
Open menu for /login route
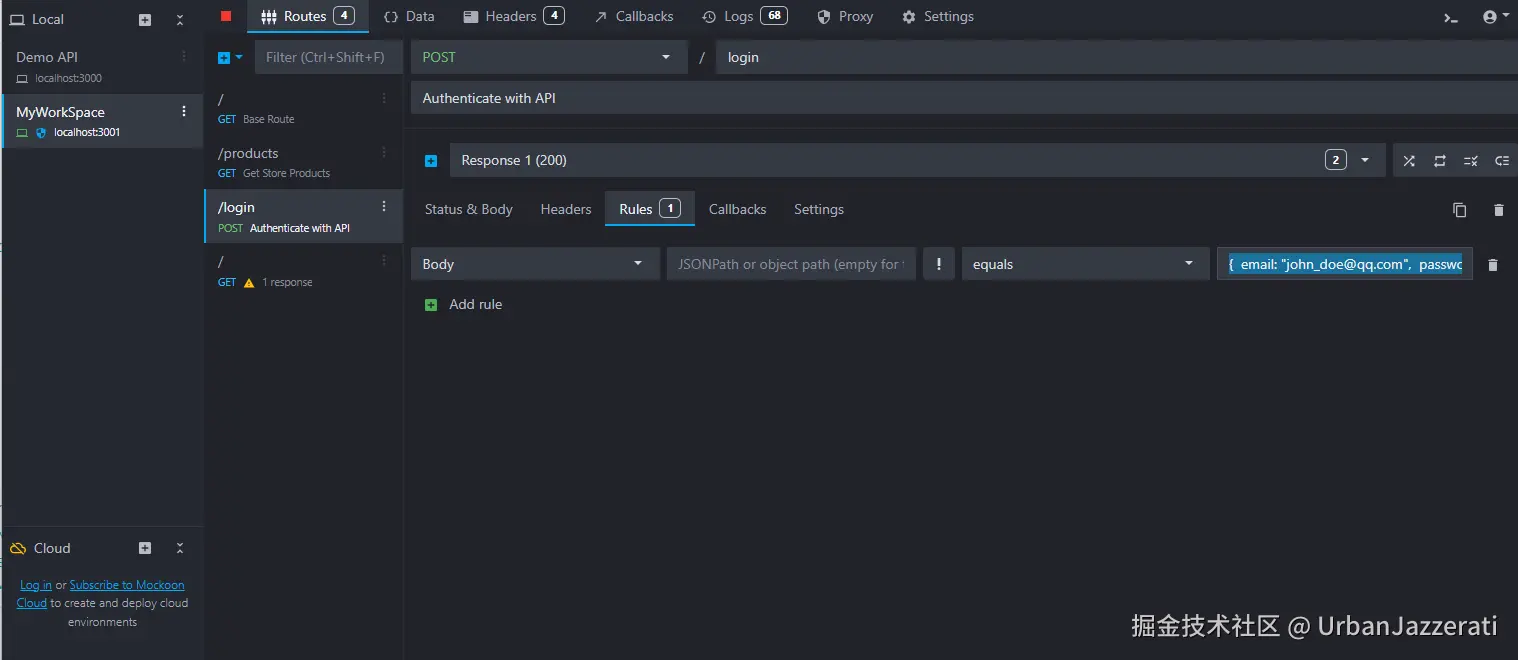pos(384,206)
